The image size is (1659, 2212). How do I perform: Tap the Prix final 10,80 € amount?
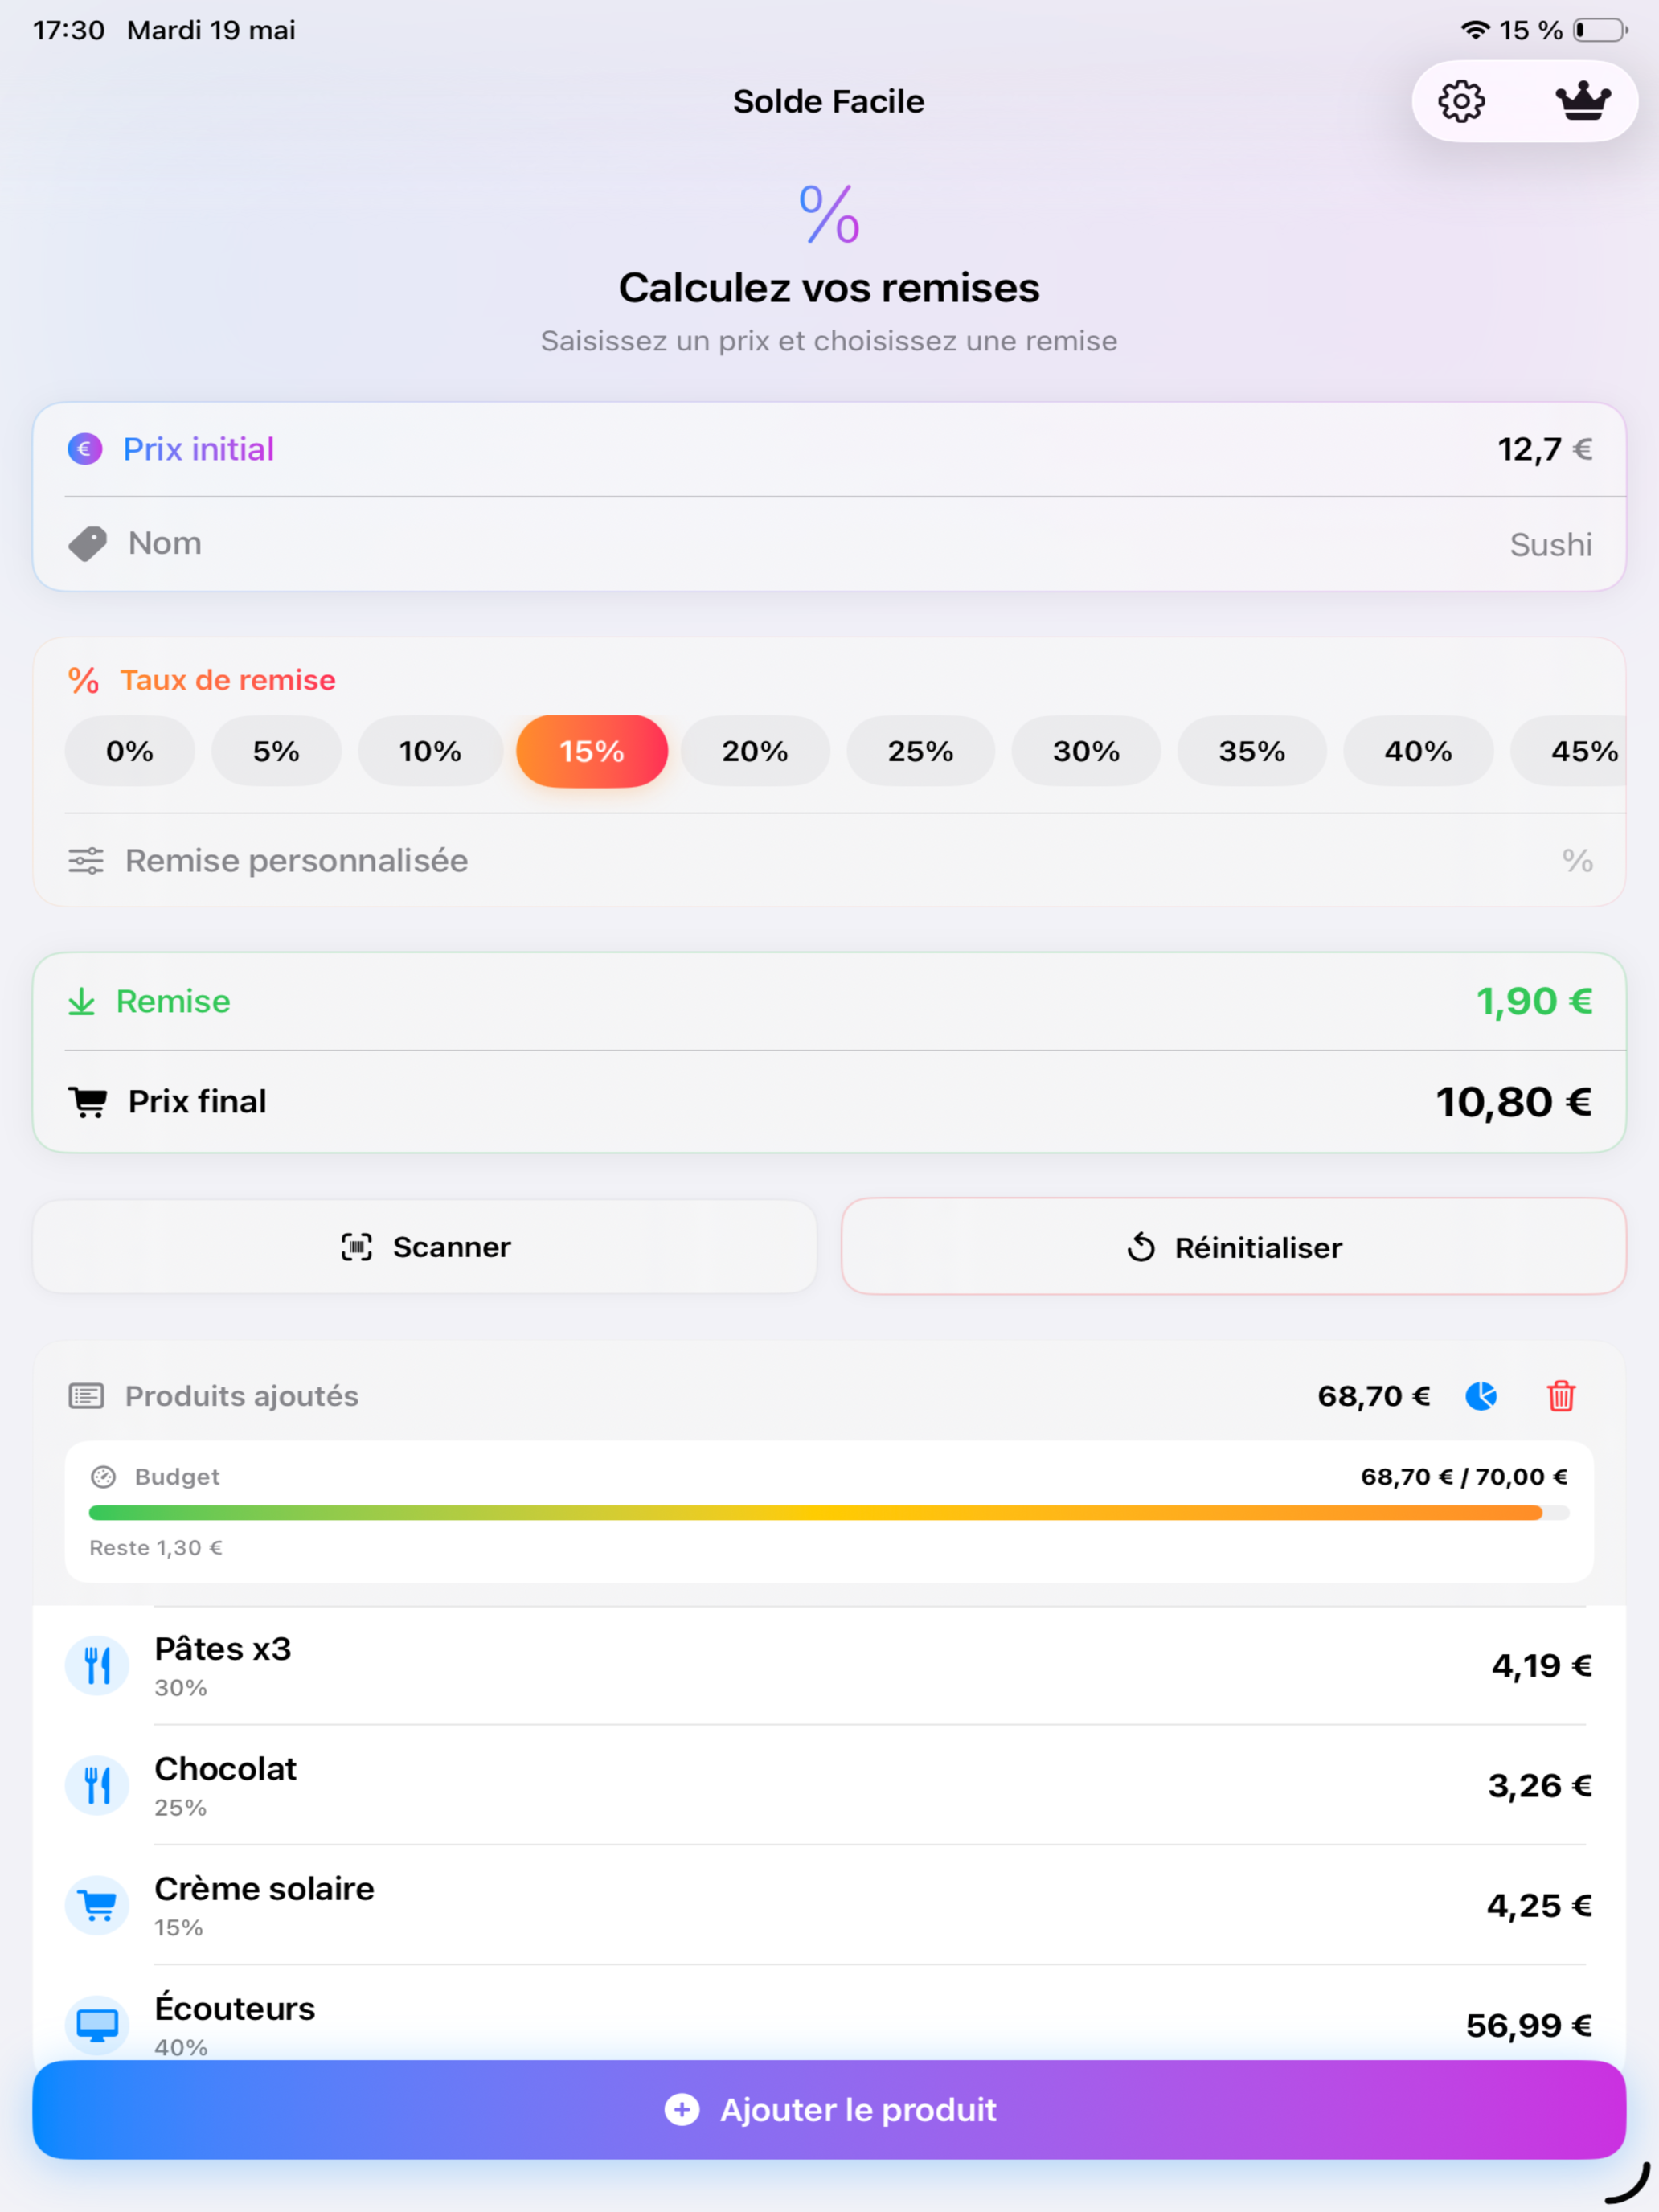[x=1514, y=1102]
